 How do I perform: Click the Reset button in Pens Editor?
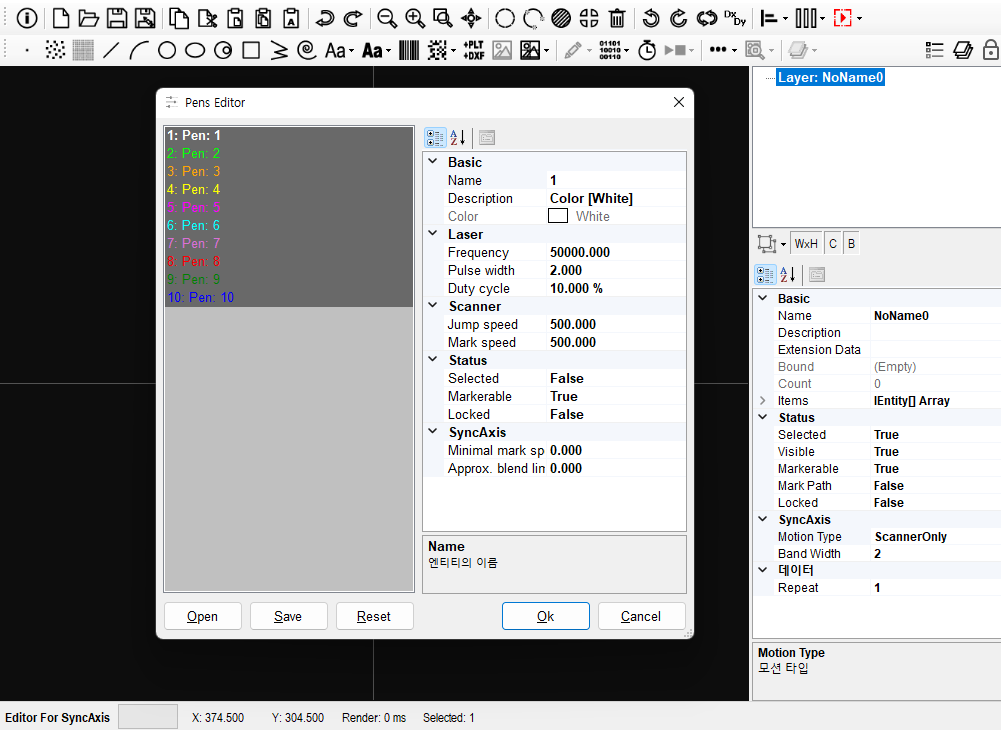375,616
